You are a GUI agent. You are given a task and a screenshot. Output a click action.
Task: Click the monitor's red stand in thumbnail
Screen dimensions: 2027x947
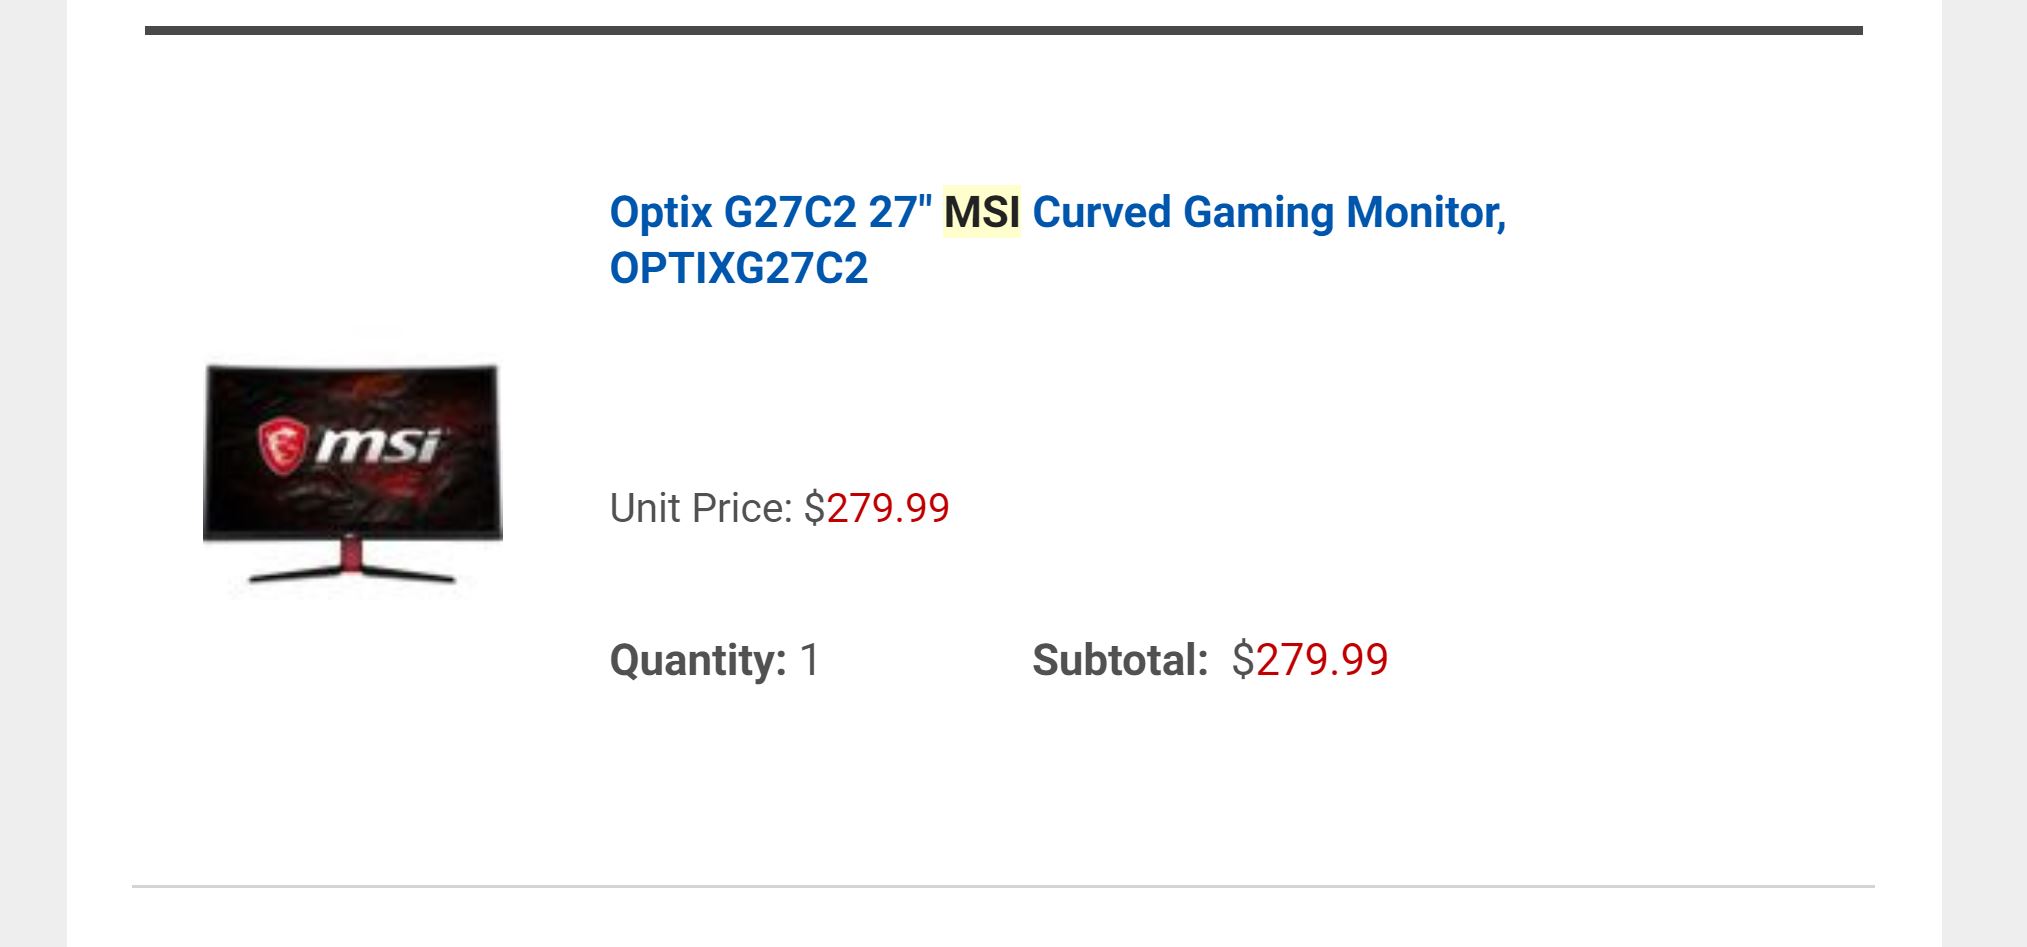pyautogui.click(x=351, y=558)
